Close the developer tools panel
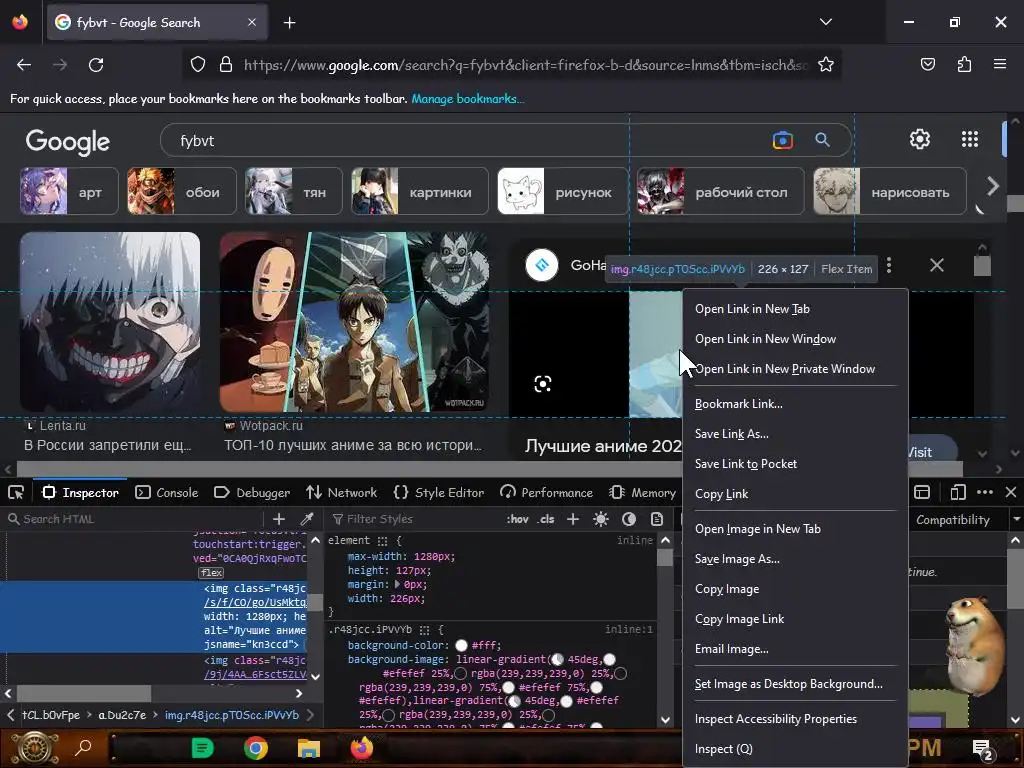Image resolution: width=1024 pixels, height=768 pixels. 1010,492
